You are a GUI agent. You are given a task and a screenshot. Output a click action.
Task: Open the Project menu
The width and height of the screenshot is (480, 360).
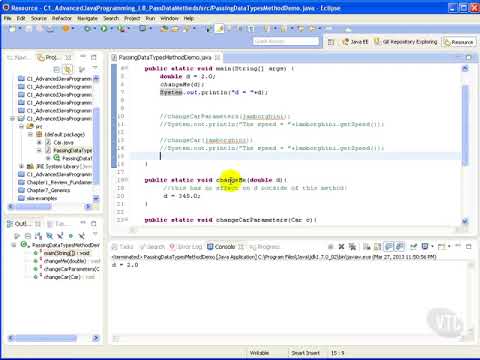point(132,18)
